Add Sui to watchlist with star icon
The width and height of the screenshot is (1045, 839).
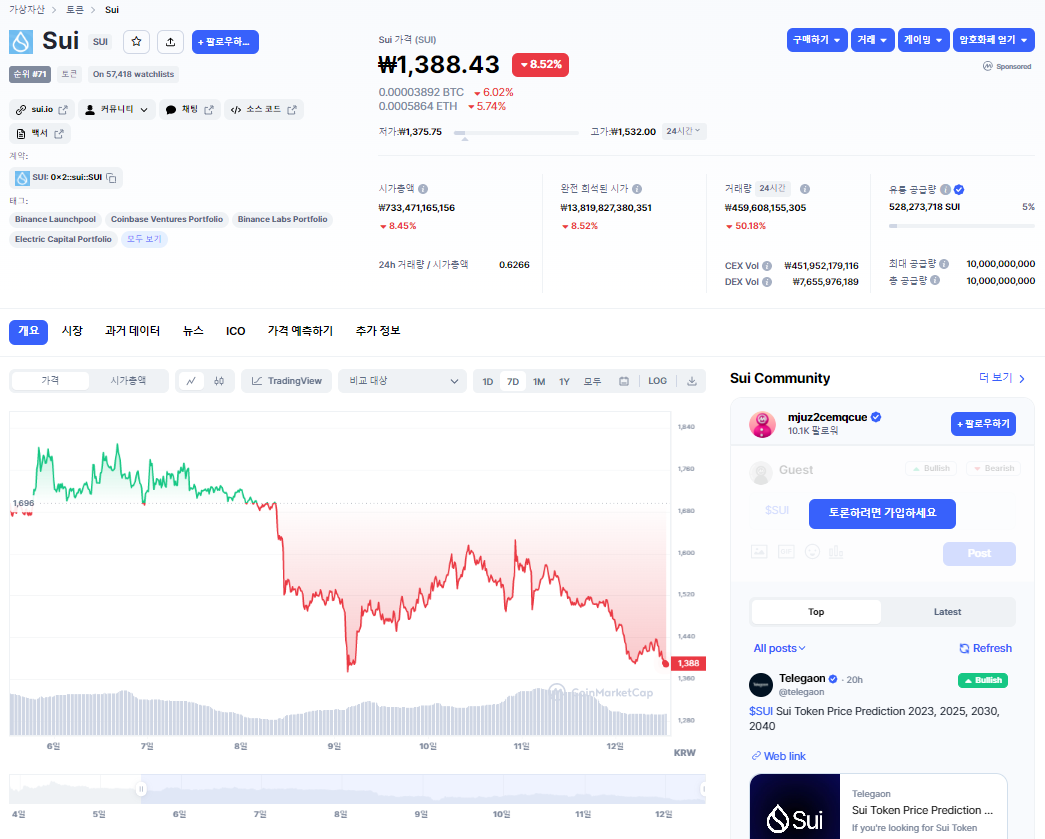(136, 41)
